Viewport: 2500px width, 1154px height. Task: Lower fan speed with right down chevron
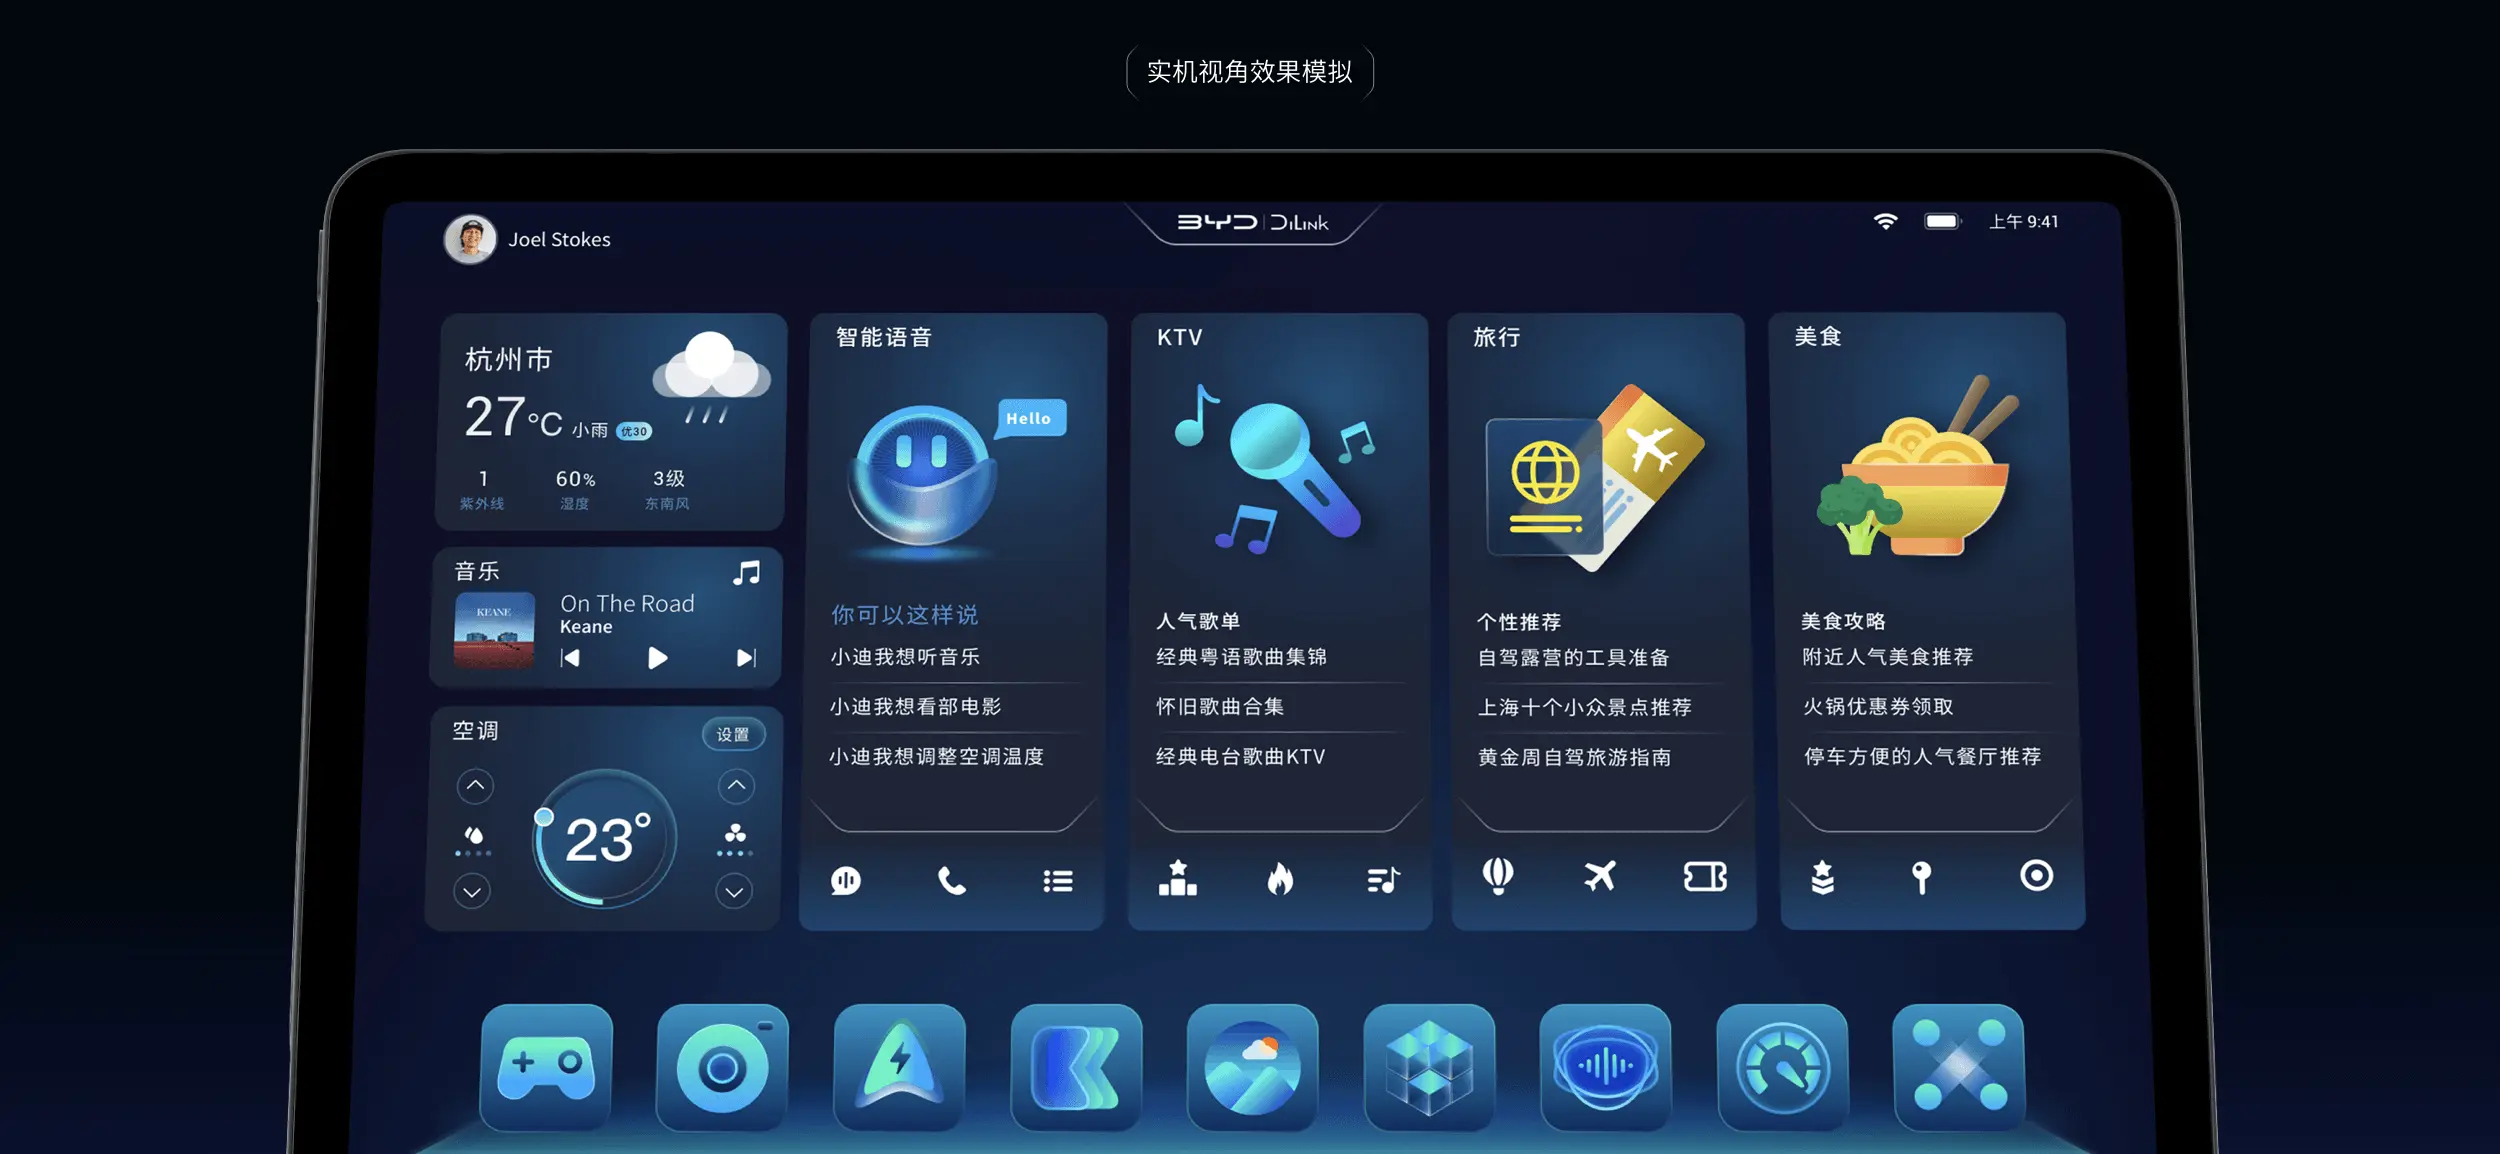point(734,891)
